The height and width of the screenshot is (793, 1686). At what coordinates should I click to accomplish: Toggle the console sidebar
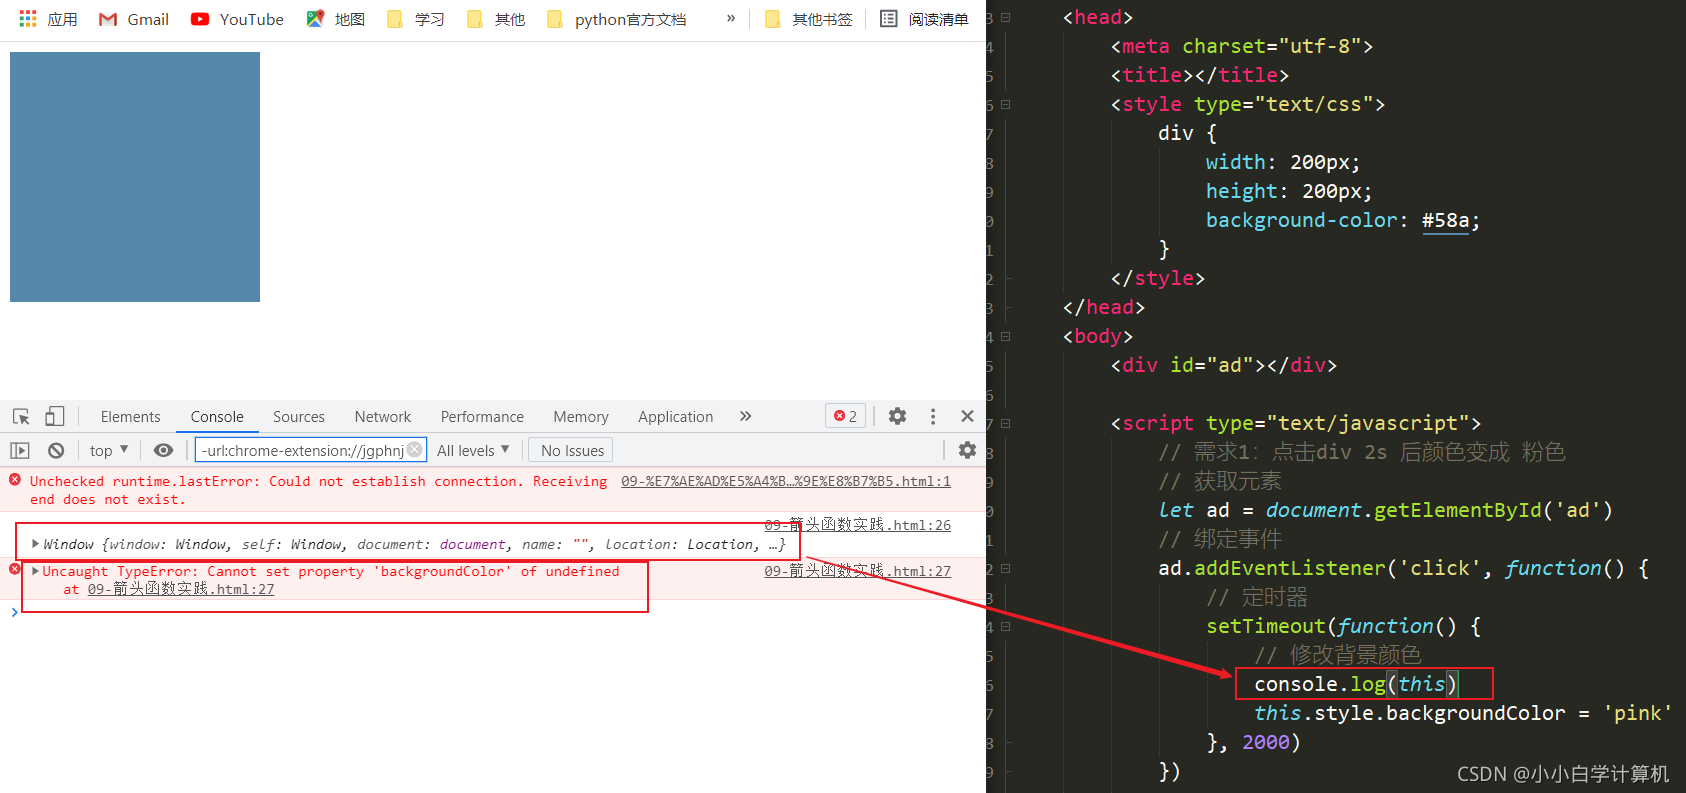[x=20, y=450]
